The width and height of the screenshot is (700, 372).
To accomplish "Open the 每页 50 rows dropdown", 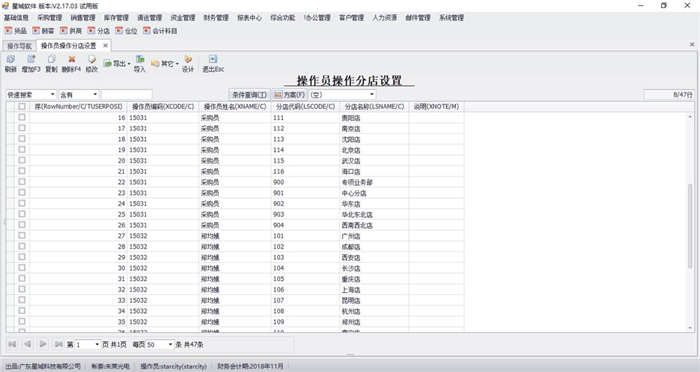I will point(170,345).
